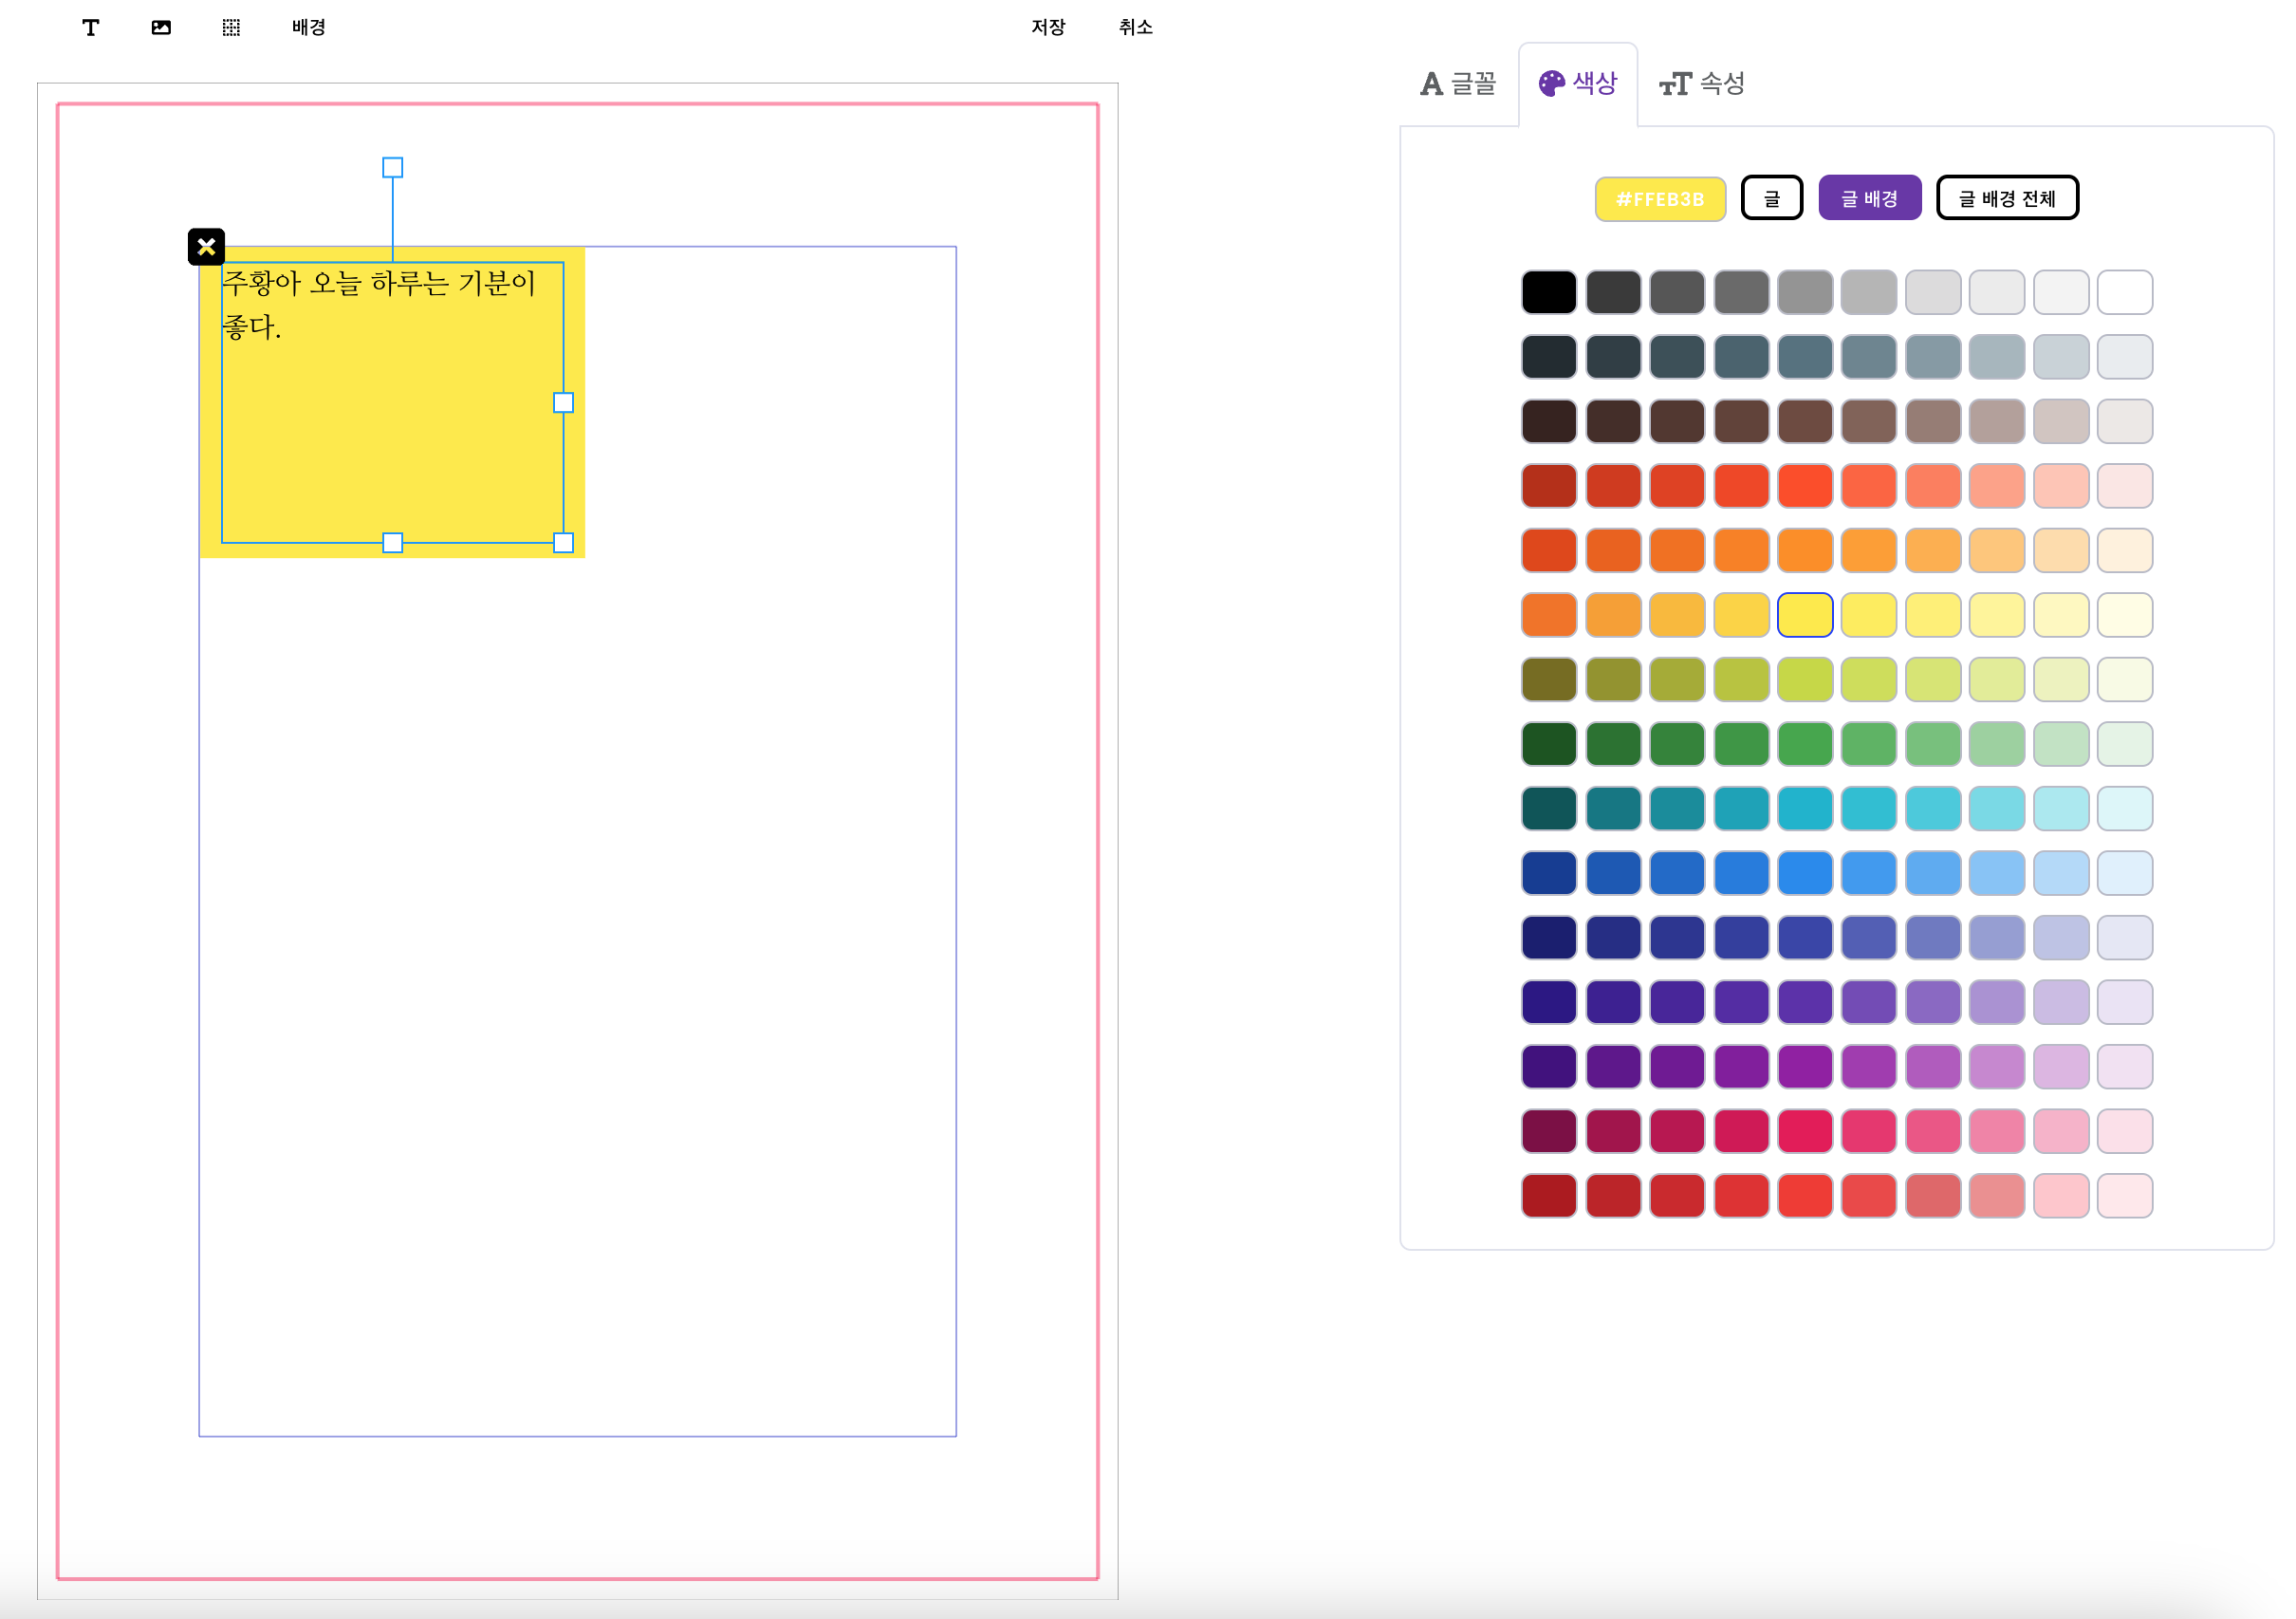Click the 저장 save button

click(1048, 27)
